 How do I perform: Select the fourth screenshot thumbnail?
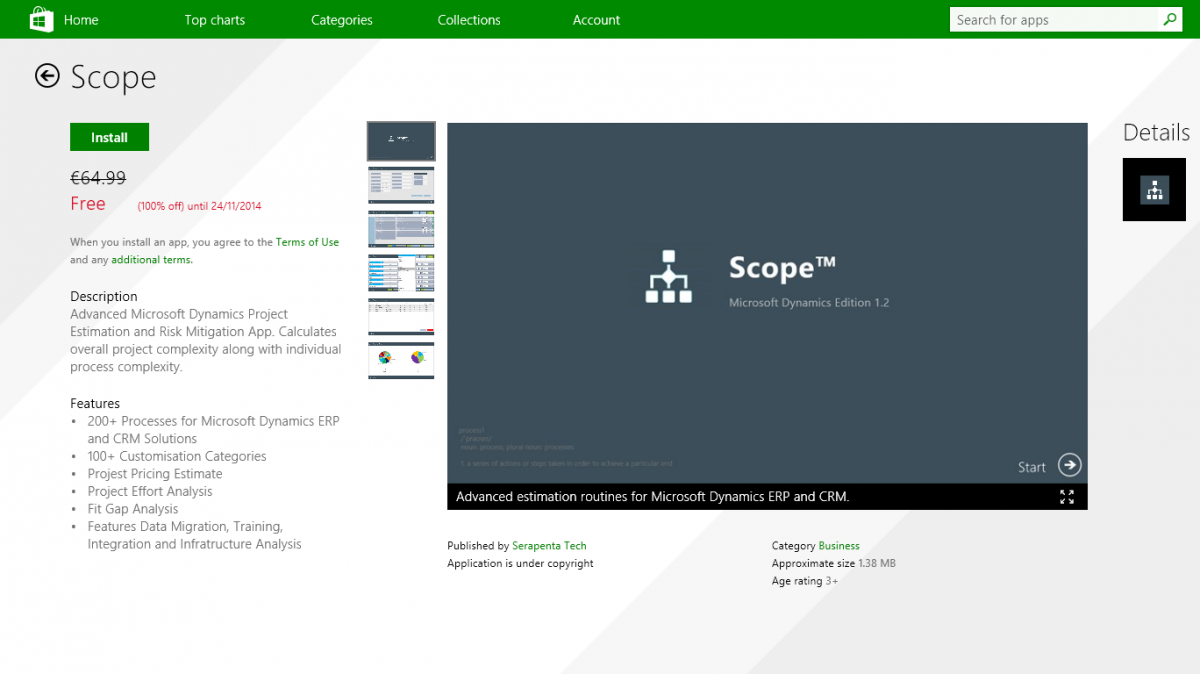coord(401,272)
